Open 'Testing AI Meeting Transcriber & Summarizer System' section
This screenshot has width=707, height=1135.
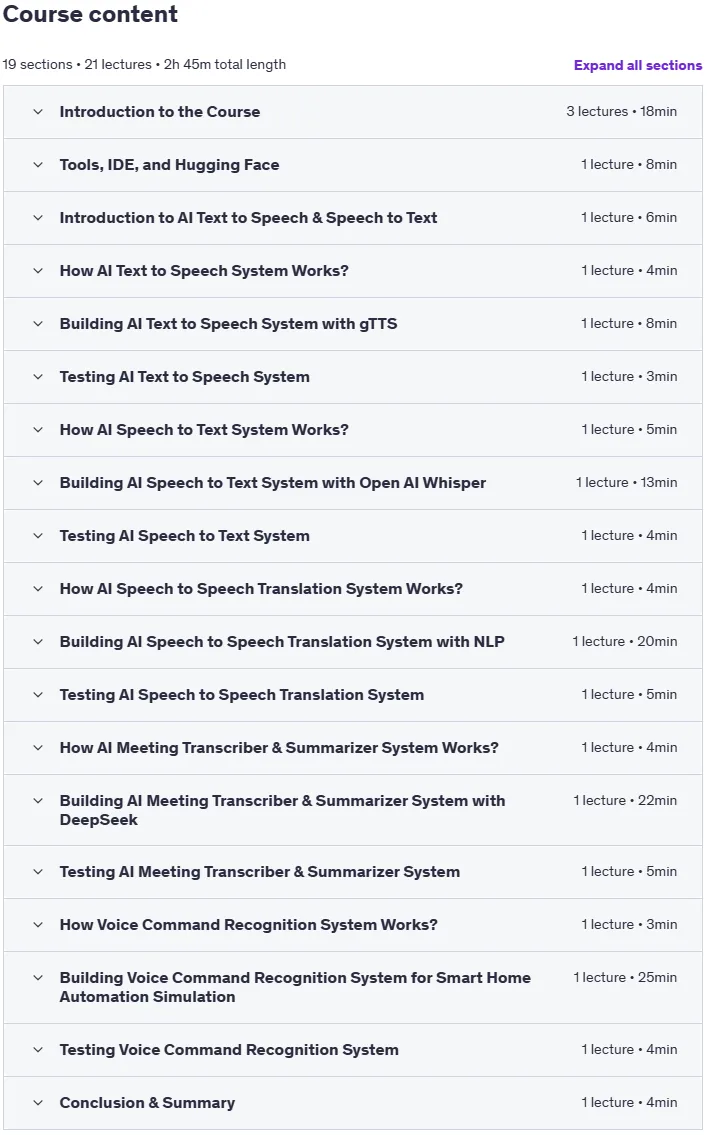point(352,872)
